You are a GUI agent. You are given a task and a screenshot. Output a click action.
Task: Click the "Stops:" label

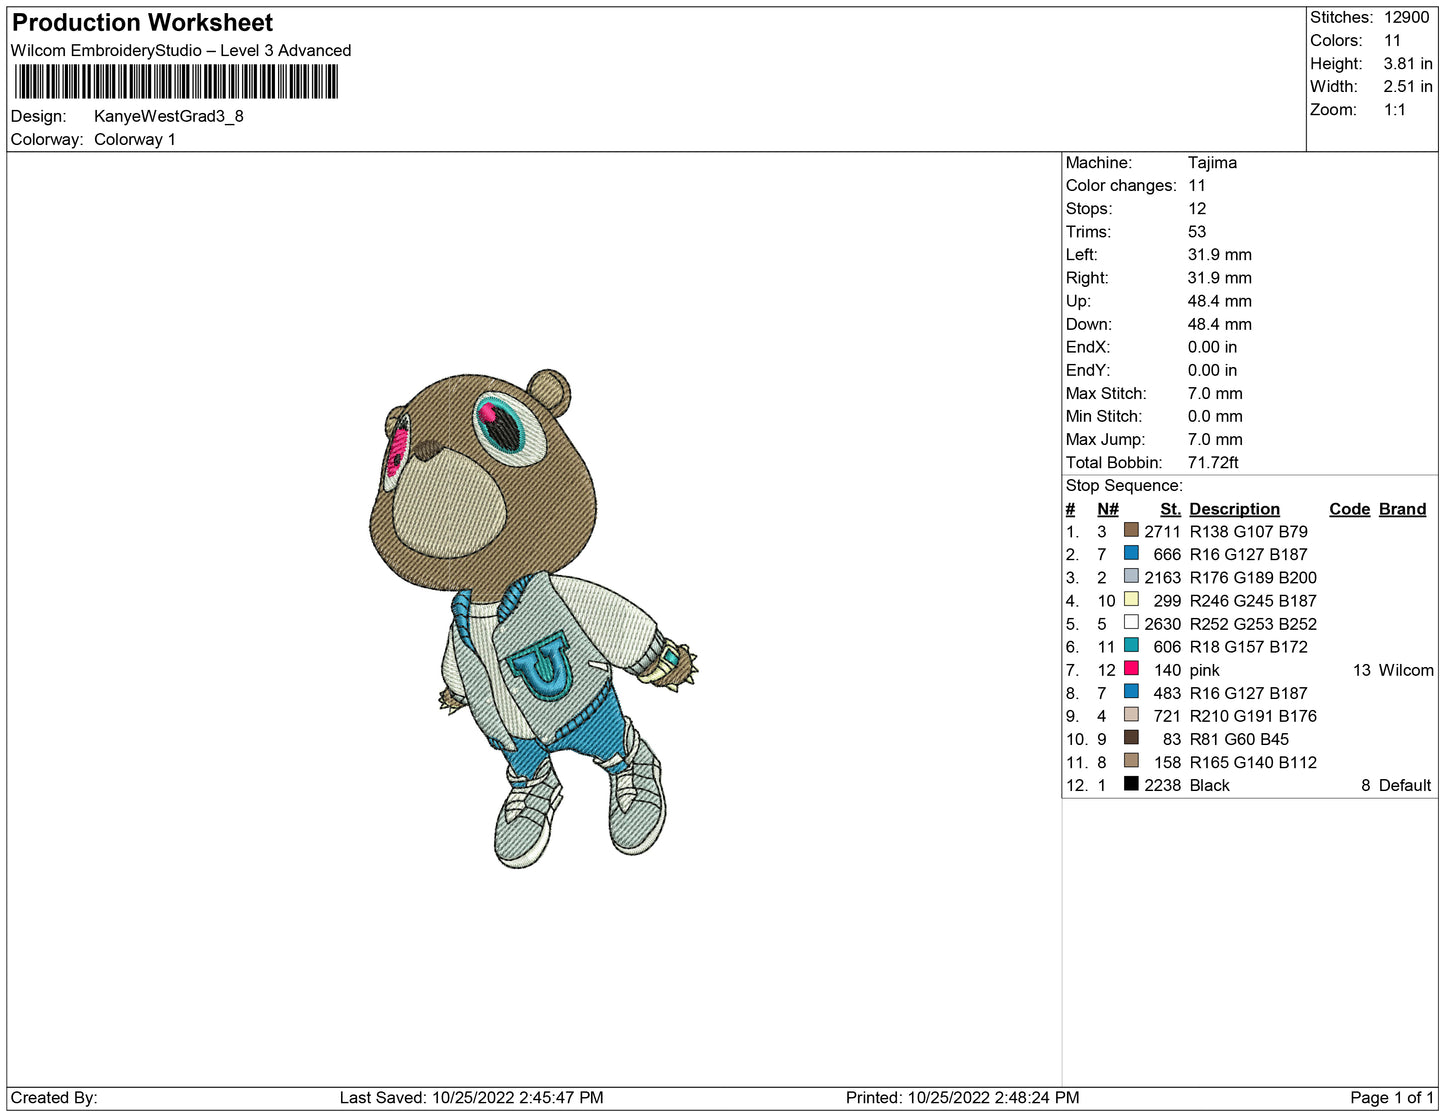tap(1089, 208)
